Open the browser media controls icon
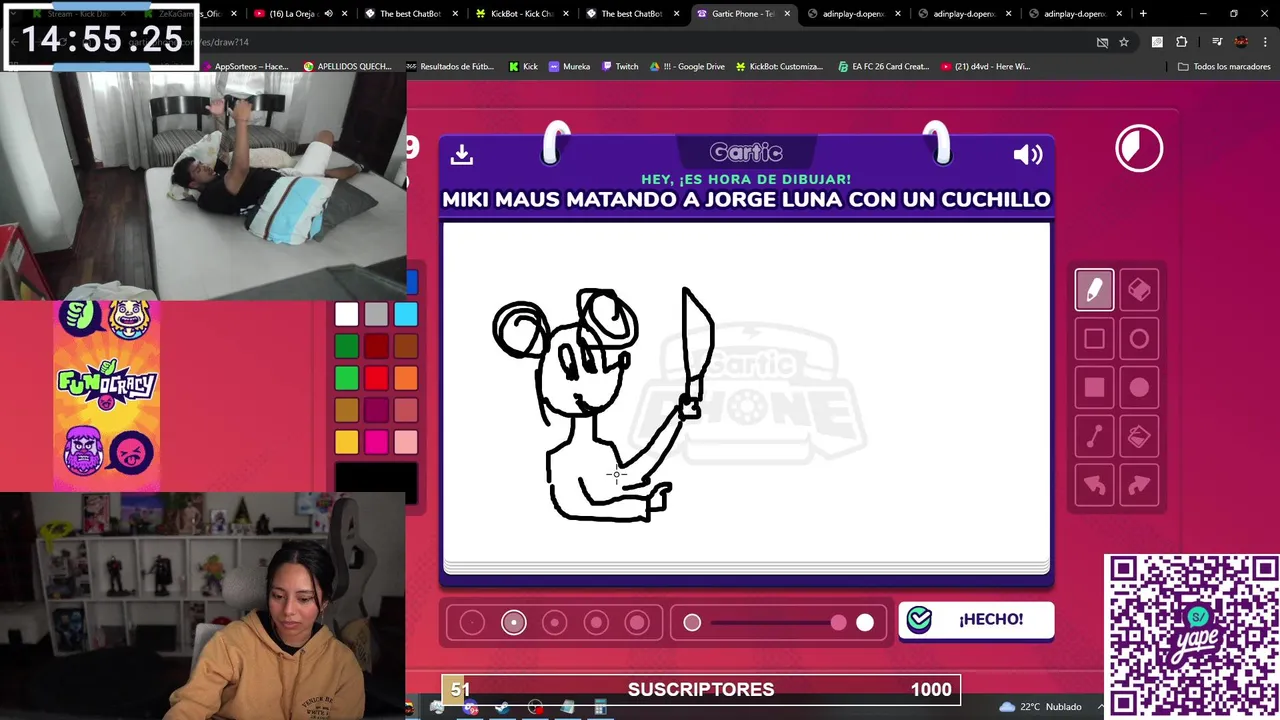Viewport: 1280px width, 720px height. (1217, 42)
